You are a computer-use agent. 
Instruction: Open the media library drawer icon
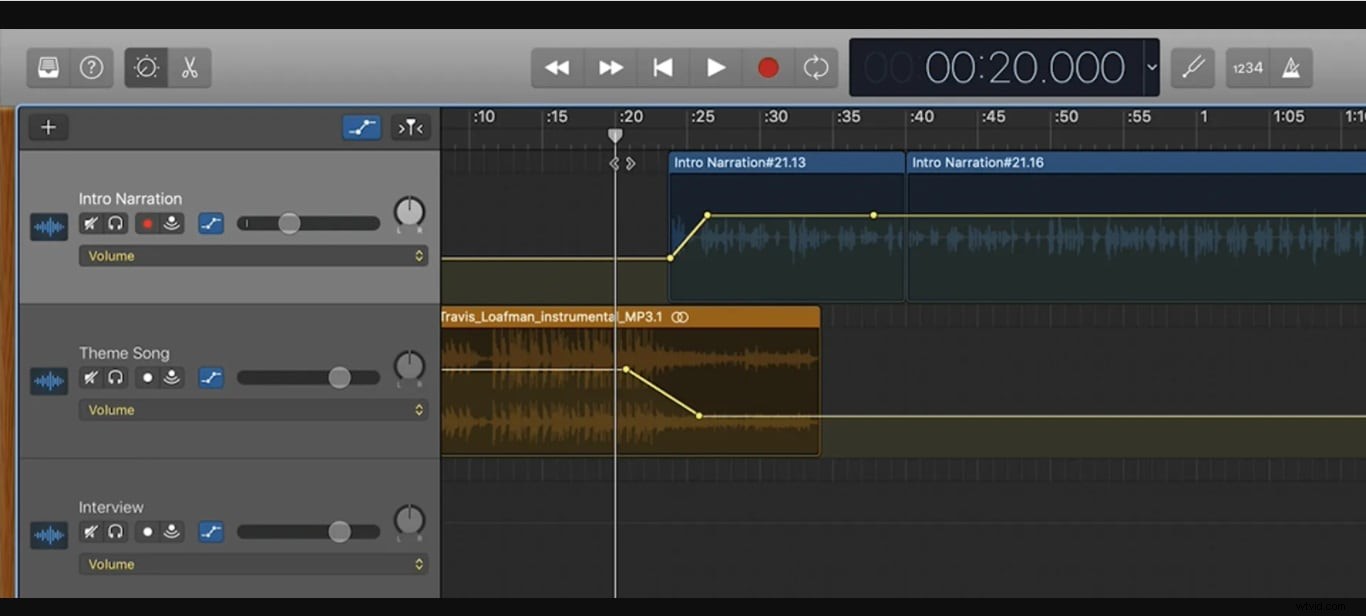coord(47,67)
